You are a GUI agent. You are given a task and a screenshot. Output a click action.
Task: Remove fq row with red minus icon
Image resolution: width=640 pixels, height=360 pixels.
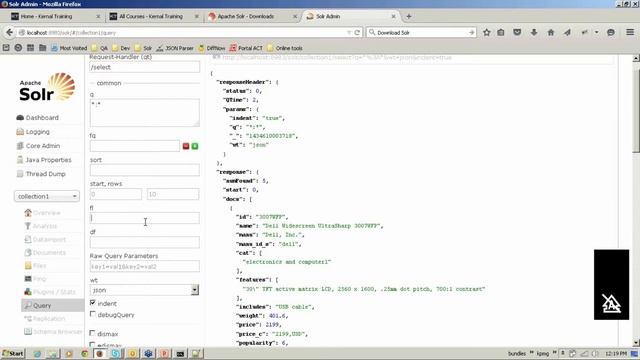pyautogui.click(x=186, y=146)
